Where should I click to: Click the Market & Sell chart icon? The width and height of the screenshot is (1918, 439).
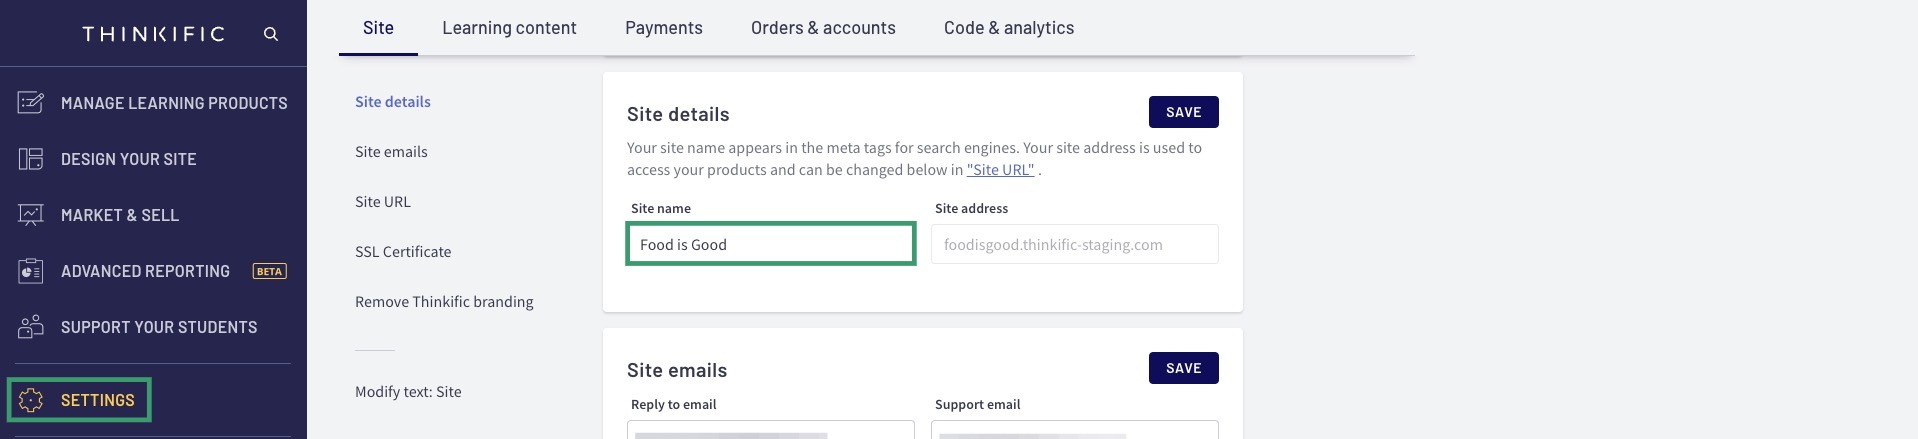pyautogui.click(x=31, y=215)
